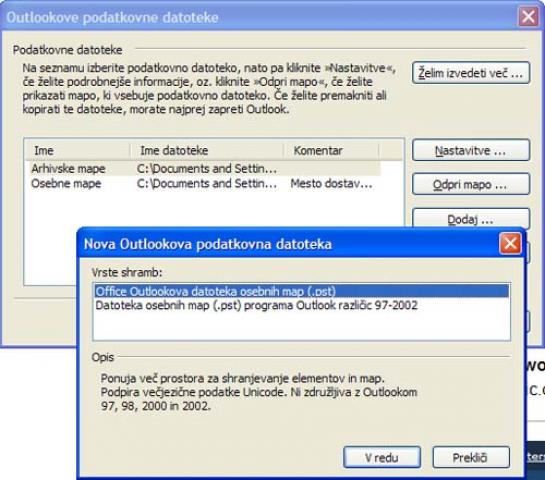This screenshot has width=545, height=480.
Task: Sort by the "Komentar" column header
Action: click(x=331, y=150)
